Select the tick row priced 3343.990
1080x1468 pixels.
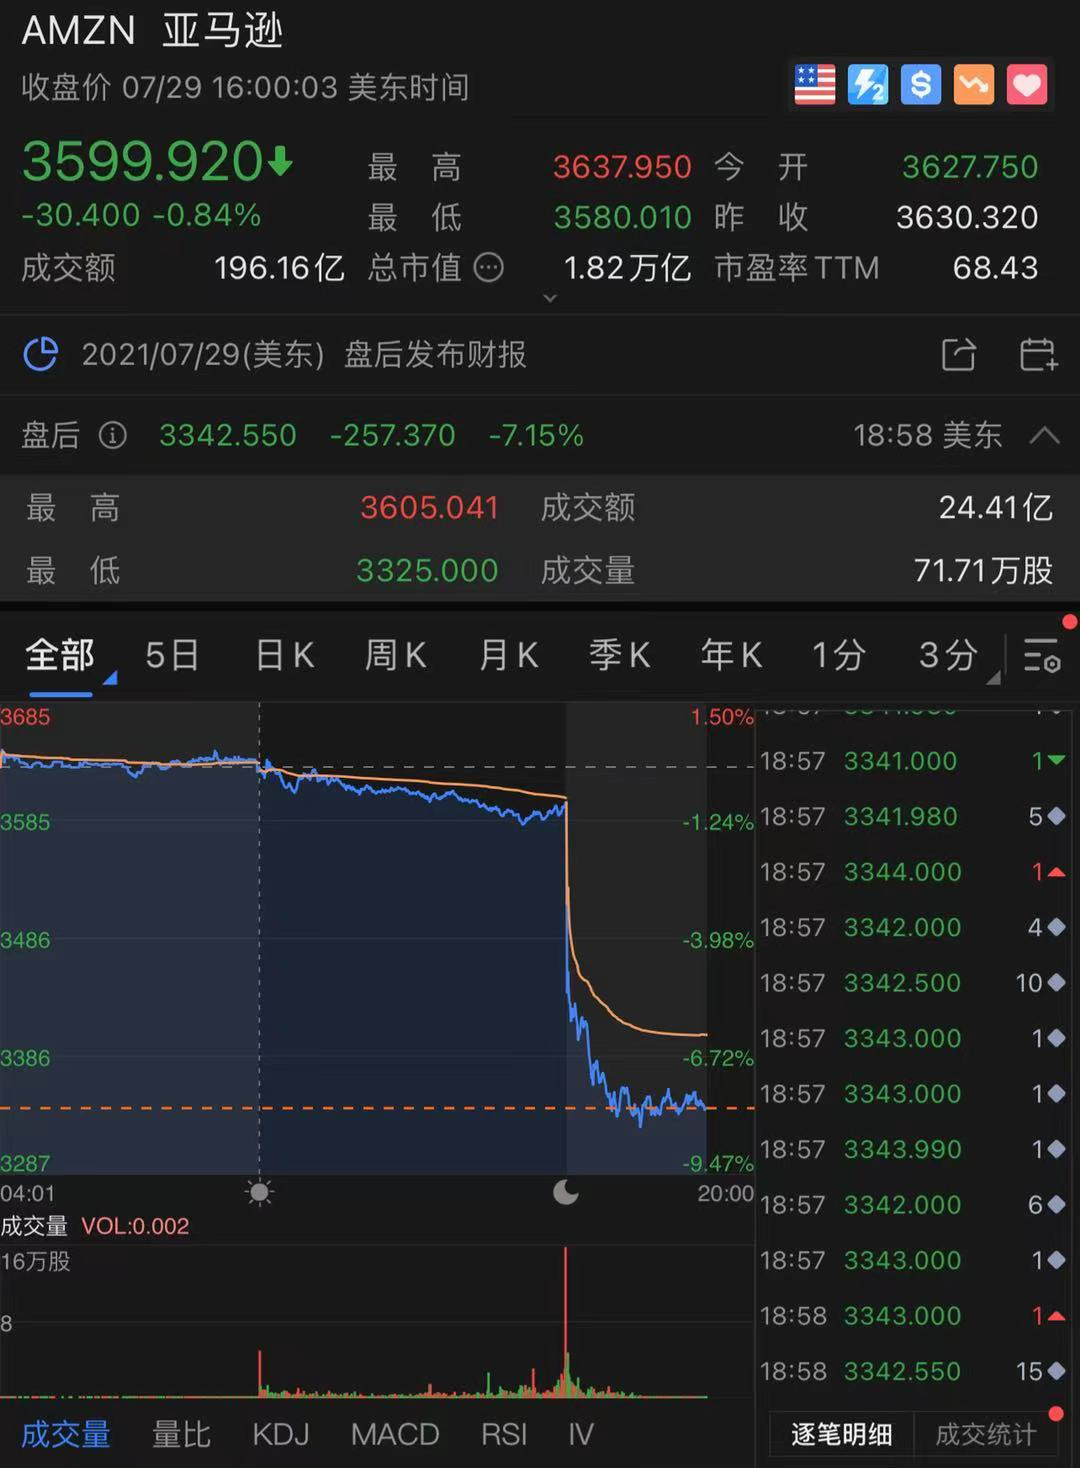click(912, 1149)
